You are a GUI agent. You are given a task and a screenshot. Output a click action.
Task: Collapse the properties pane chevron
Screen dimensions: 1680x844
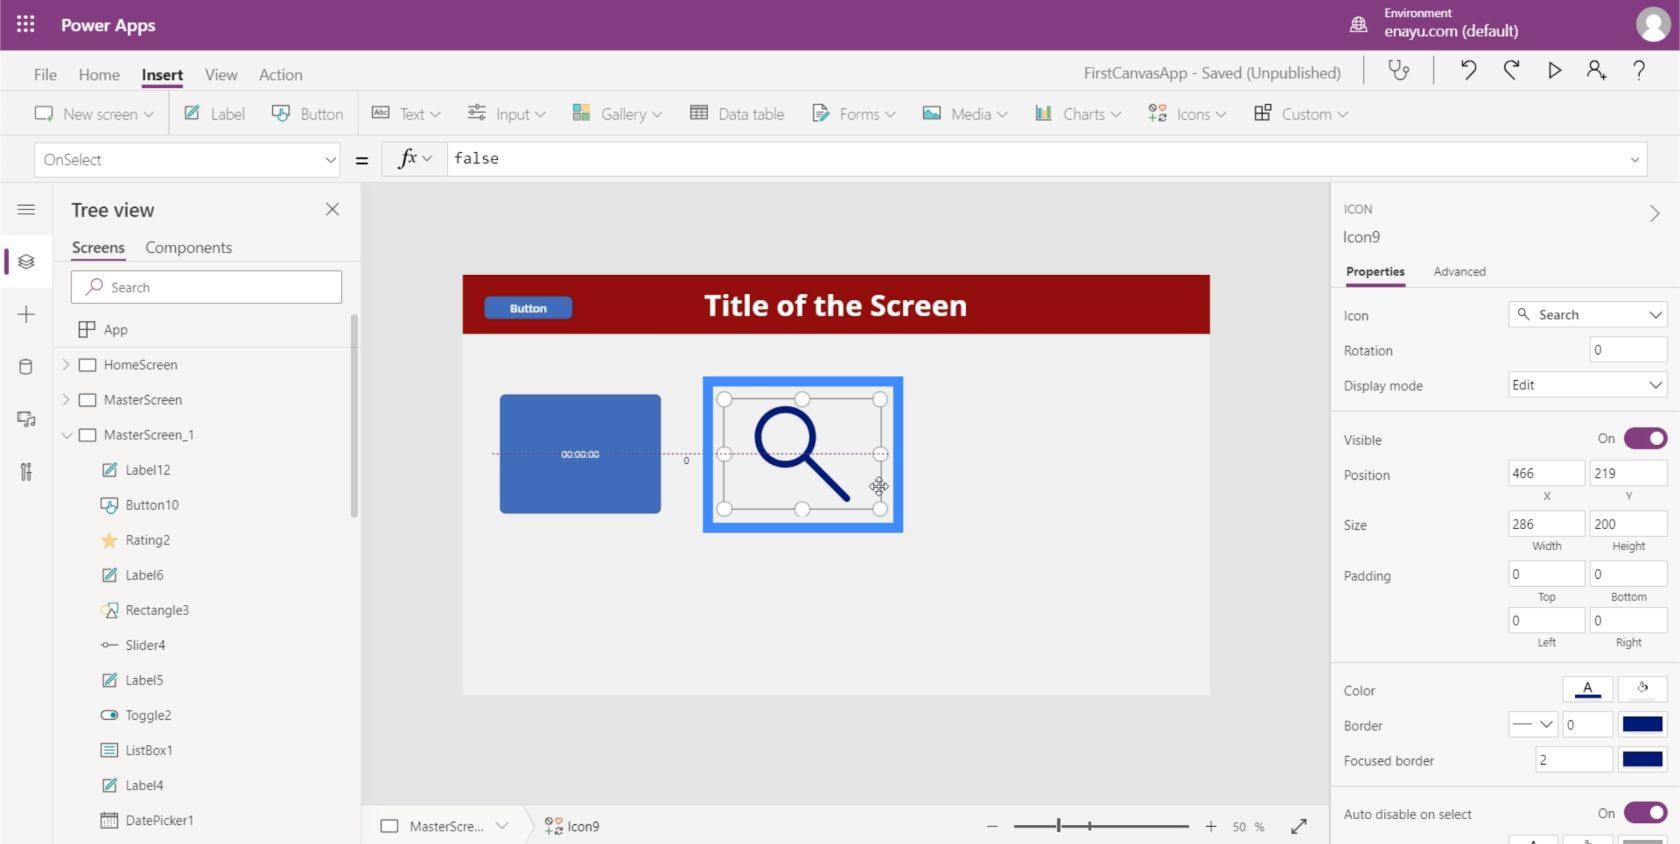coord(1654,213)
